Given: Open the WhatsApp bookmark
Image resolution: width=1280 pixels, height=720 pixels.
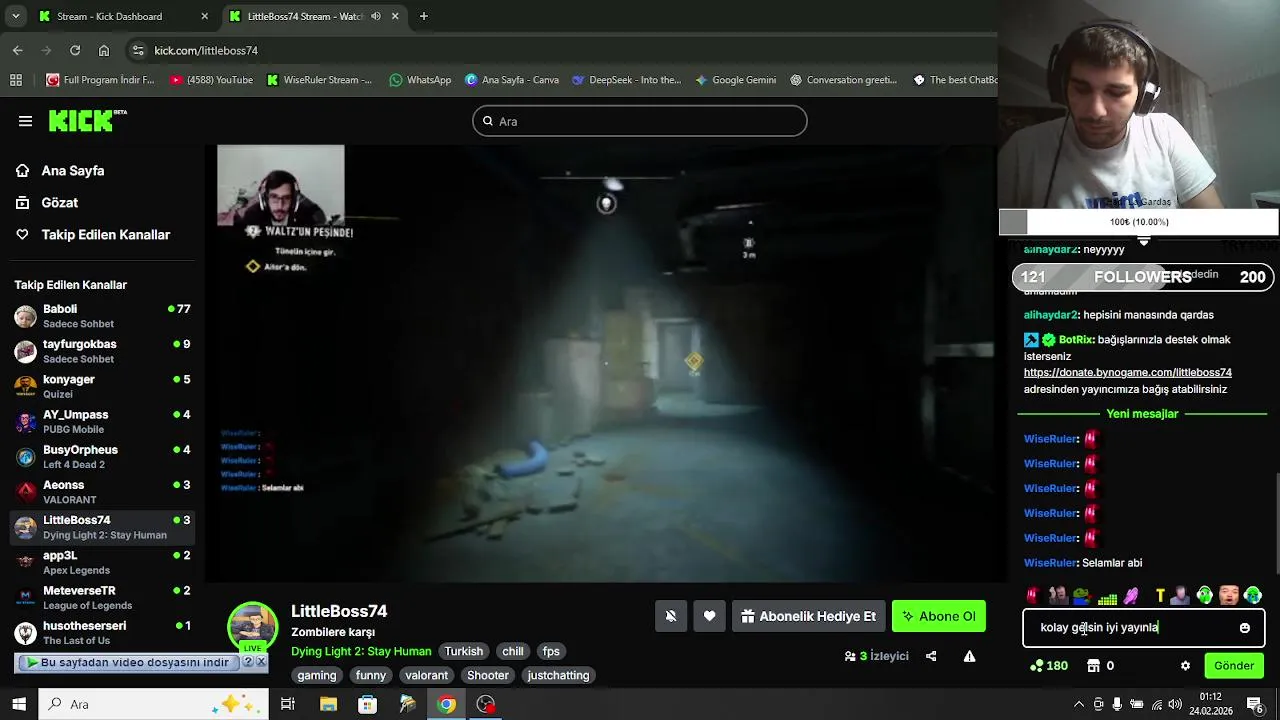Looking at the screenshot, I should tap(420, 80).
